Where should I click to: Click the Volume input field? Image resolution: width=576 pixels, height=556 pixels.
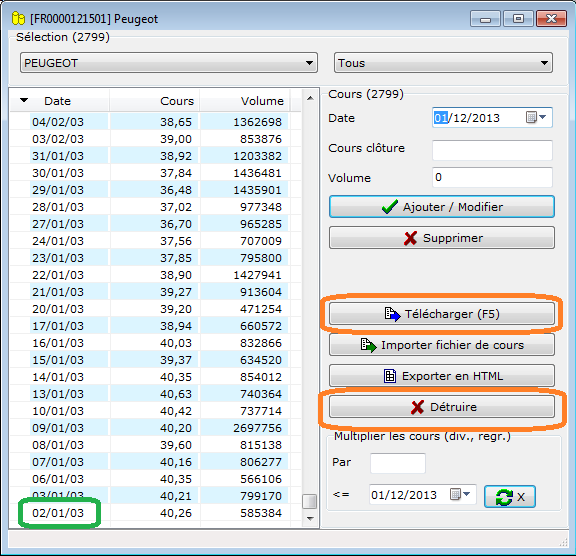492,177
